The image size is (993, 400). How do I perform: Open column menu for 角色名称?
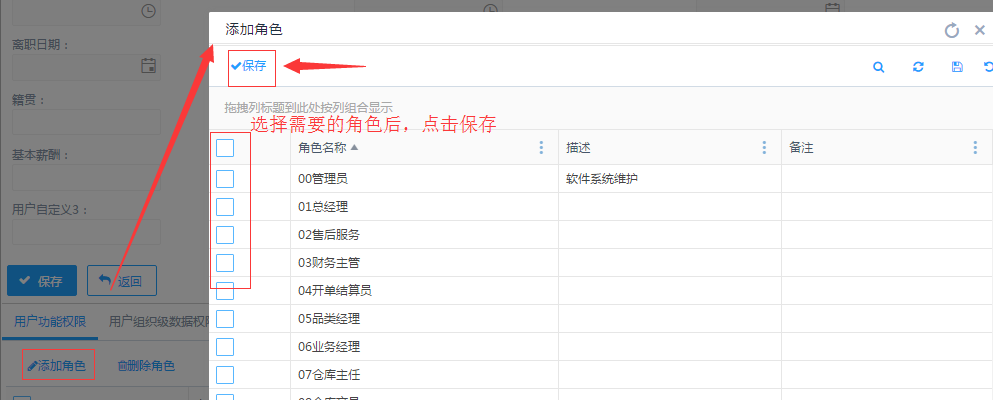pyautogui.click(x=542, y=148)
